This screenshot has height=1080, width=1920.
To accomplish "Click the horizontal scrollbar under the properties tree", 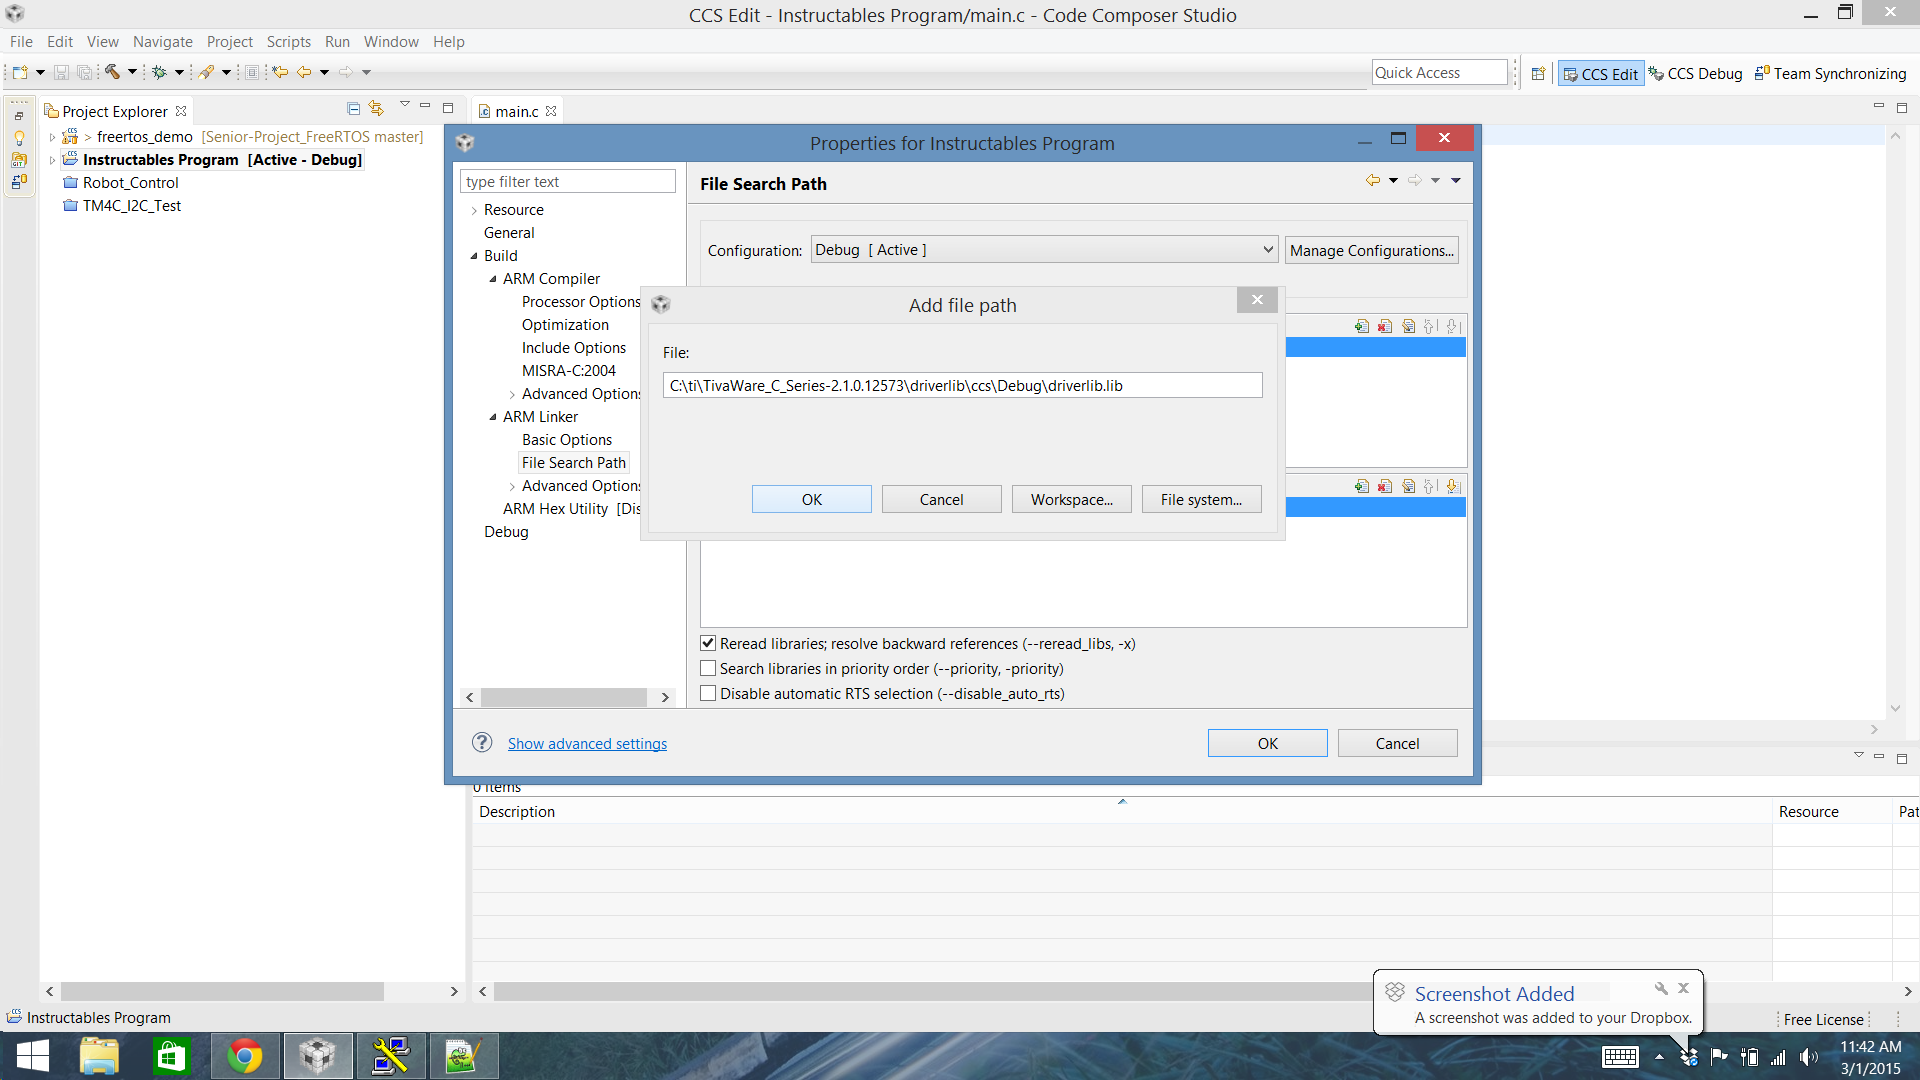I will pos(564,697).
